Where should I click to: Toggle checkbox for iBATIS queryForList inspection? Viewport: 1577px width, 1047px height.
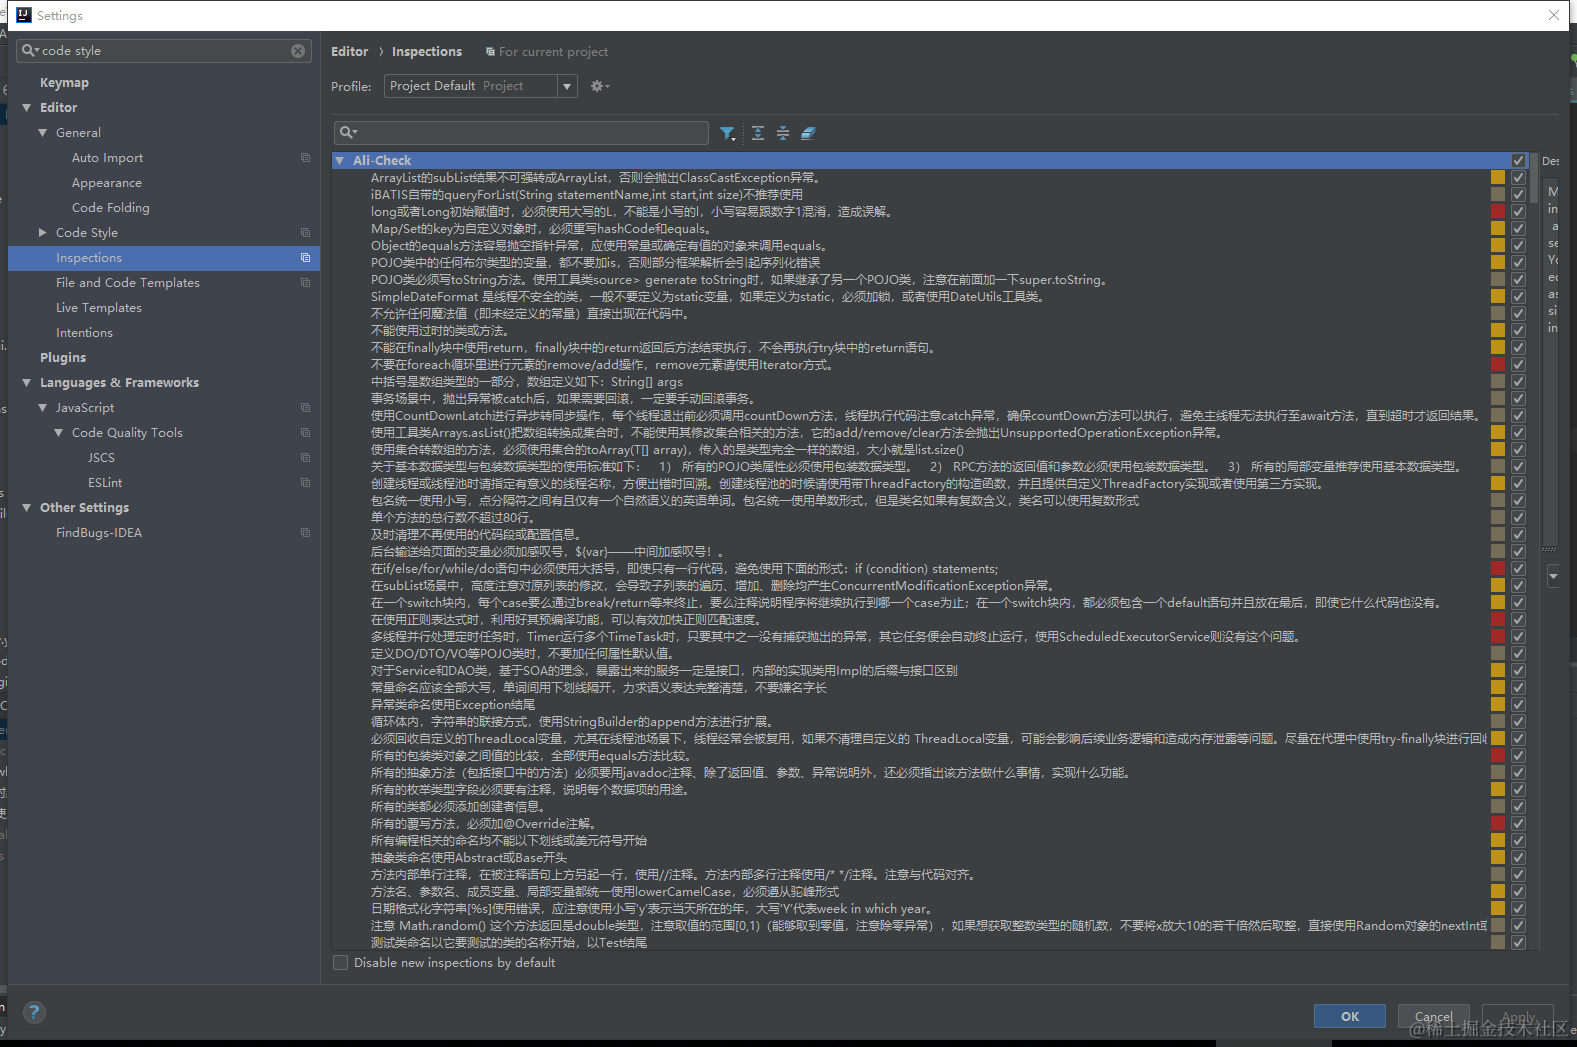(1518, 195)
